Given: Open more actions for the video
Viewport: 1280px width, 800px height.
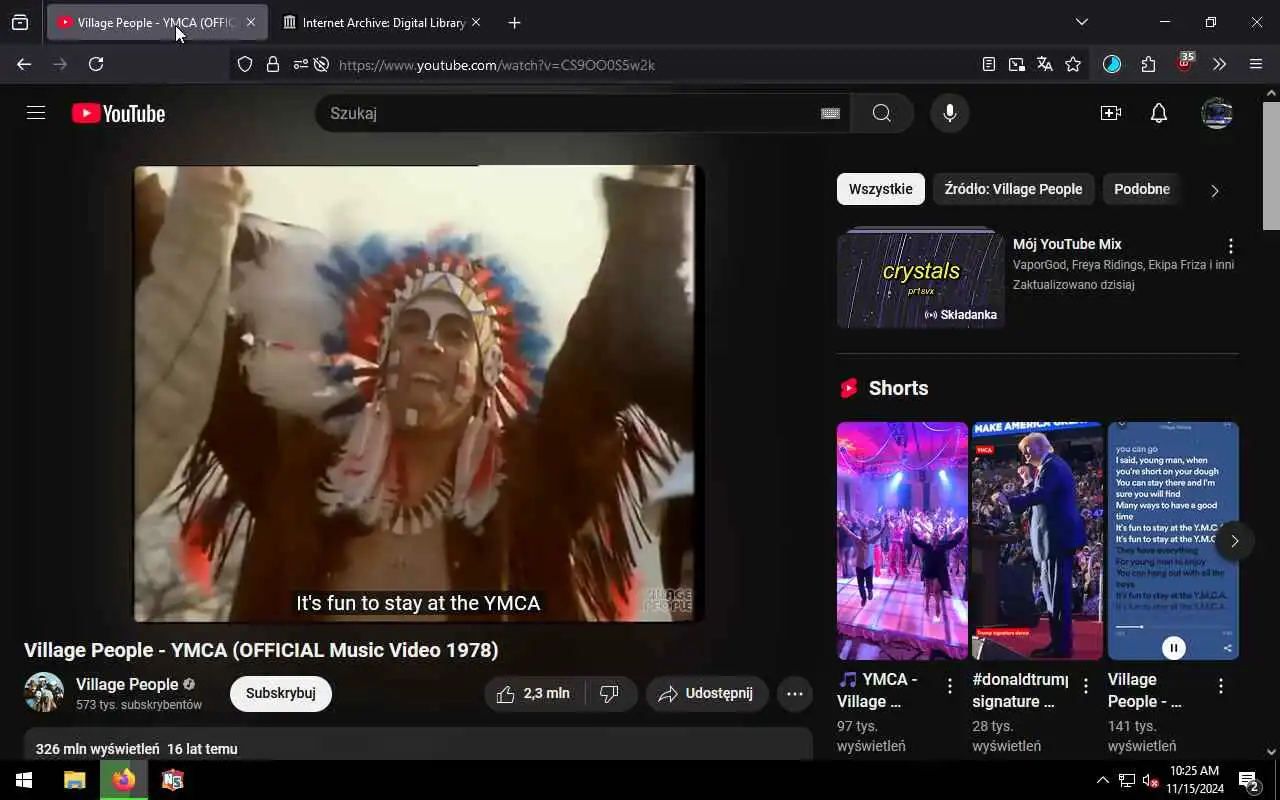Looking at the screenshot, I should click(x=795, y=694).
